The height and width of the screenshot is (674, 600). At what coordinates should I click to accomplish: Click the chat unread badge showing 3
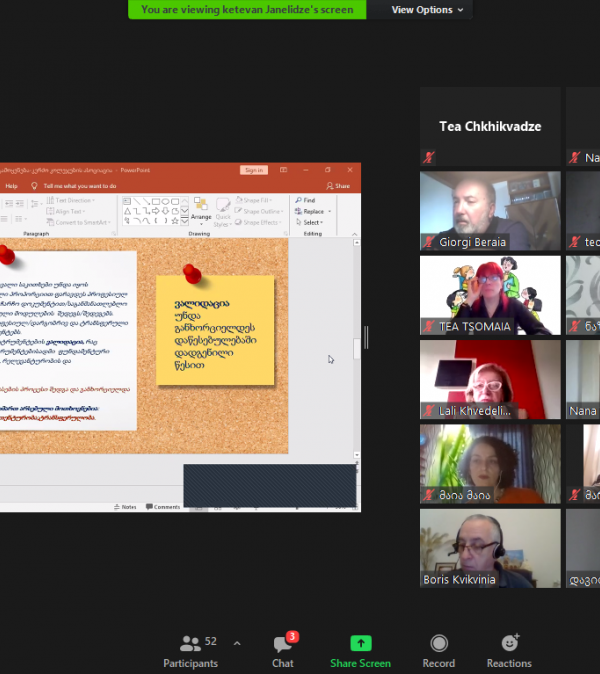[x=292, y=636]
